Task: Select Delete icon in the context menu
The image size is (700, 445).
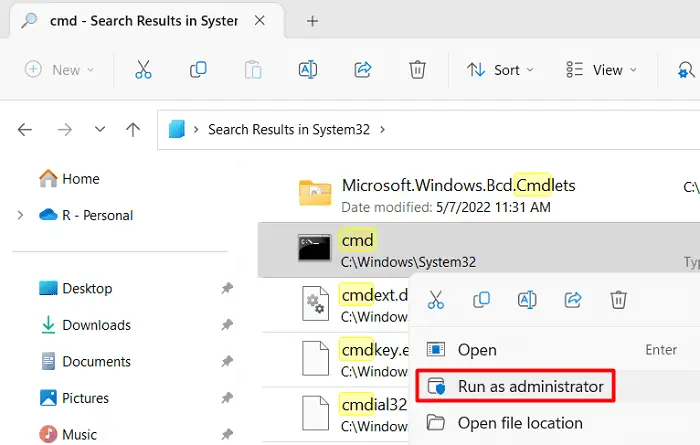Action: click(x=618, y=299)
